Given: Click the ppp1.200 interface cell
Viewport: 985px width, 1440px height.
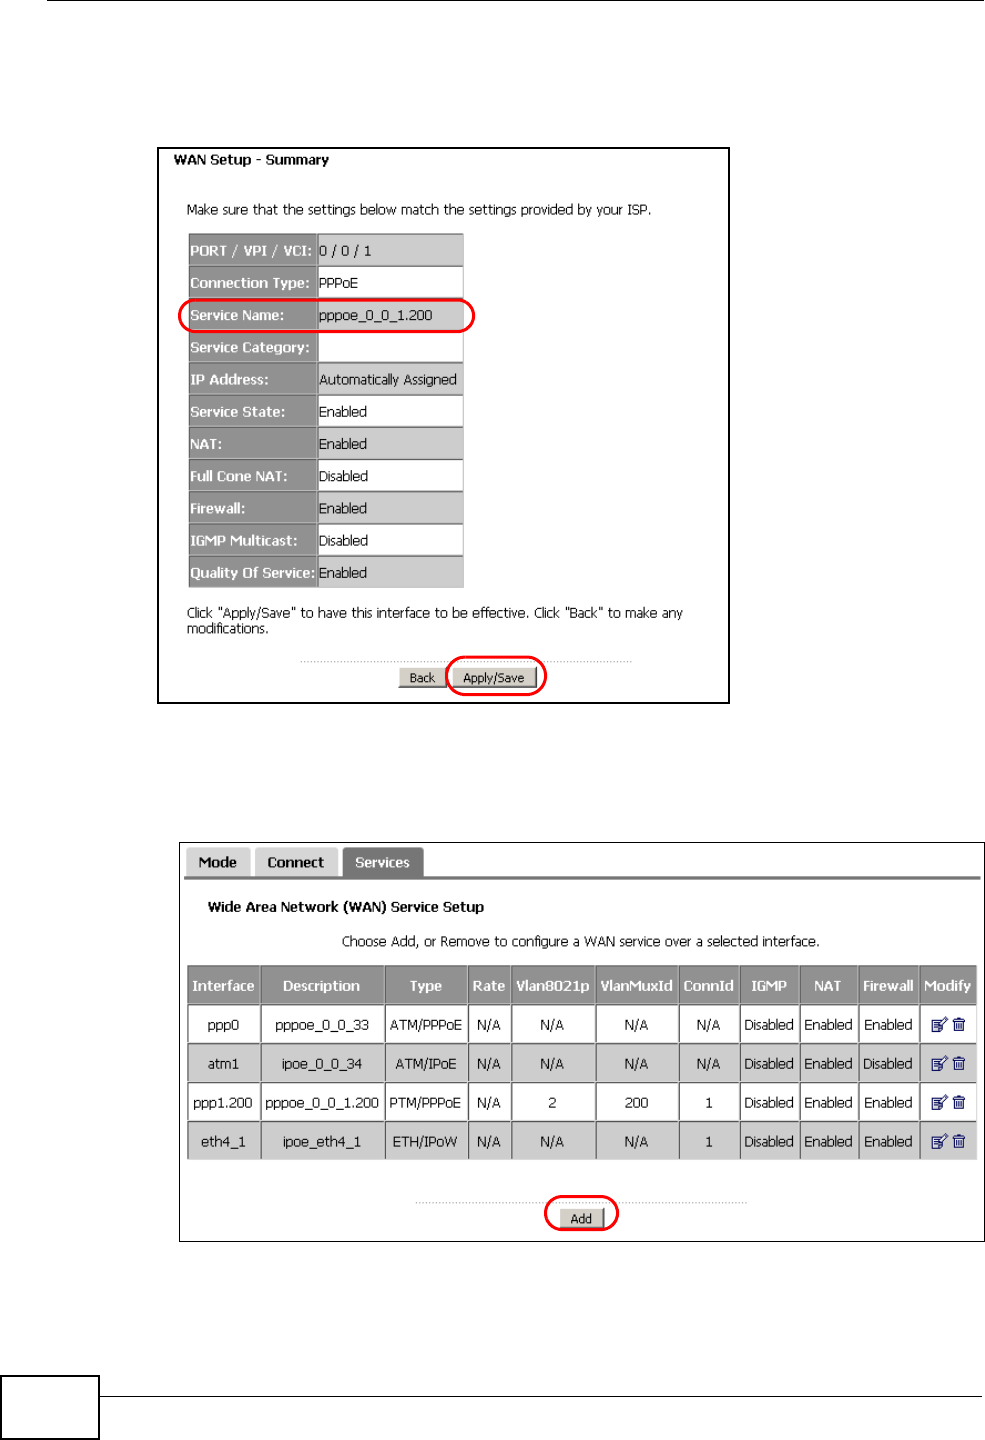Looking at the screenshot, I should [223, 1103].
